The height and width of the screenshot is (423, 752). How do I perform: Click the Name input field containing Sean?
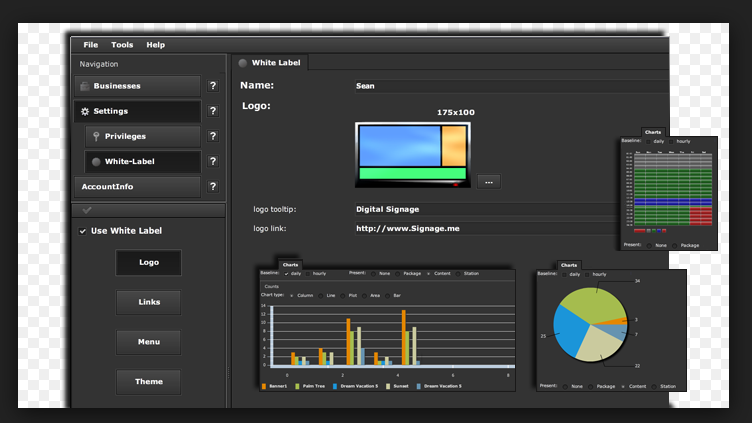[x=511, y=86]
